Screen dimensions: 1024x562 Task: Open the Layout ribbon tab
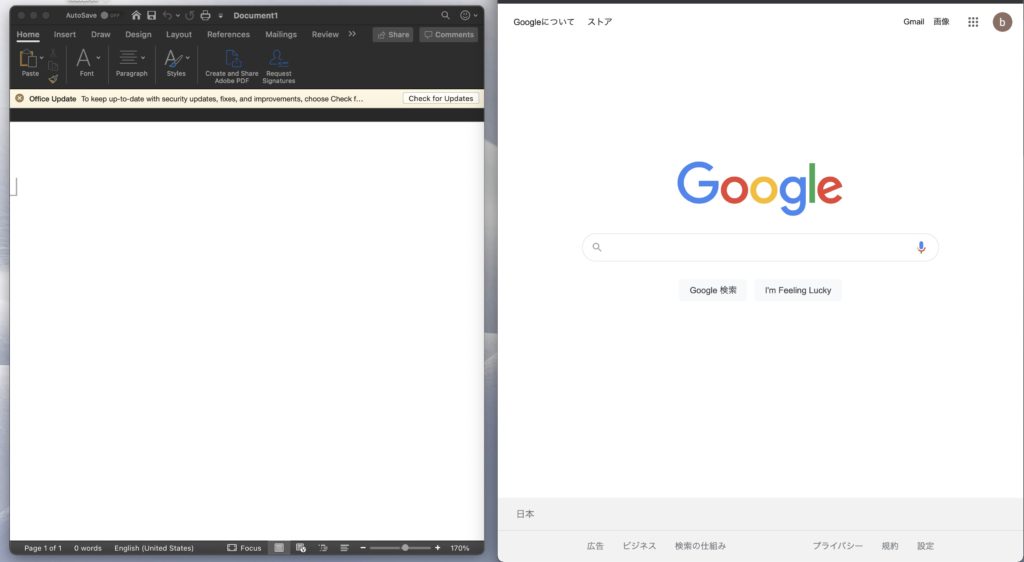coord(179,35)
